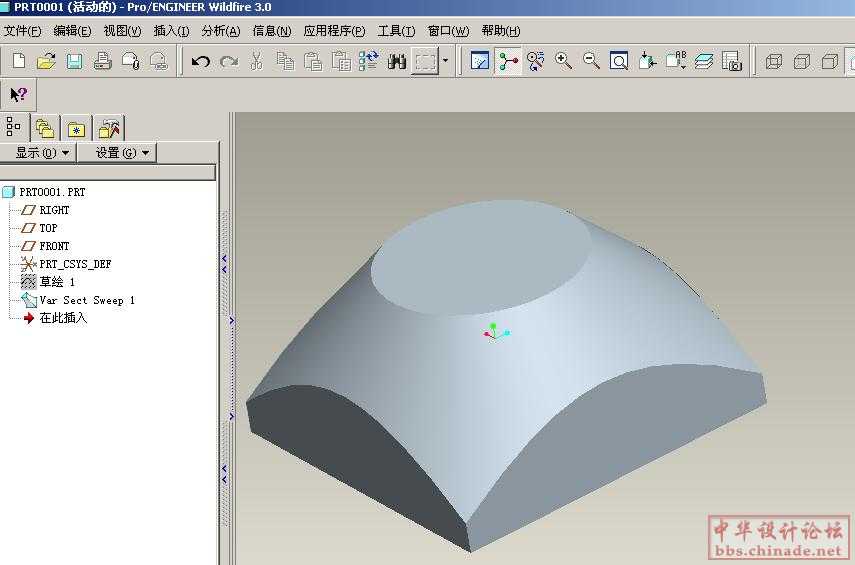Open the 显示(O) dropdown in model tree
The width and height of the screenshot is (855, 565).
(x=38, y=153)
